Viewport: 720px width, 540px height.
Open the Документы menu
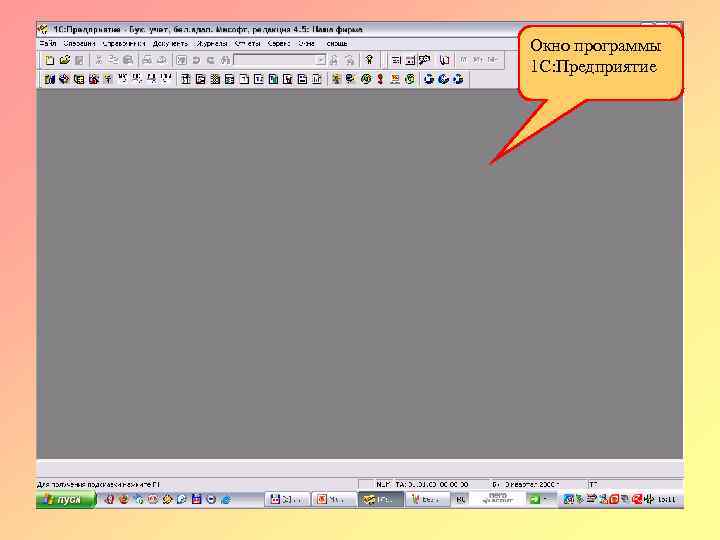[170, 44]
